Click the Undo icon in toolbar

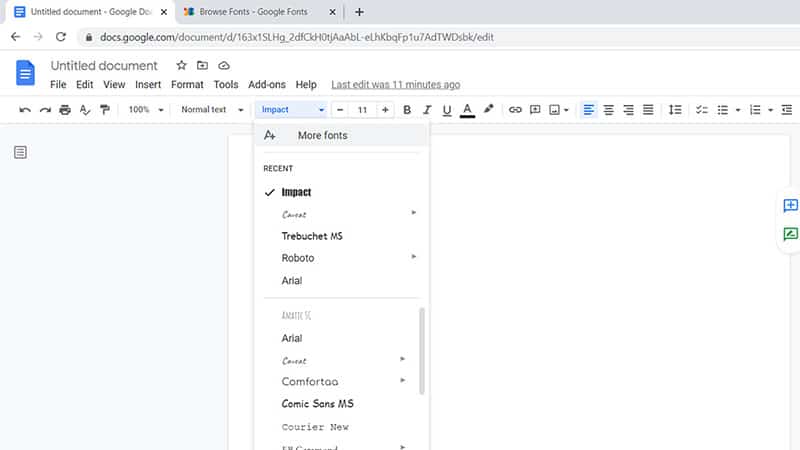(x=24, y=110)
